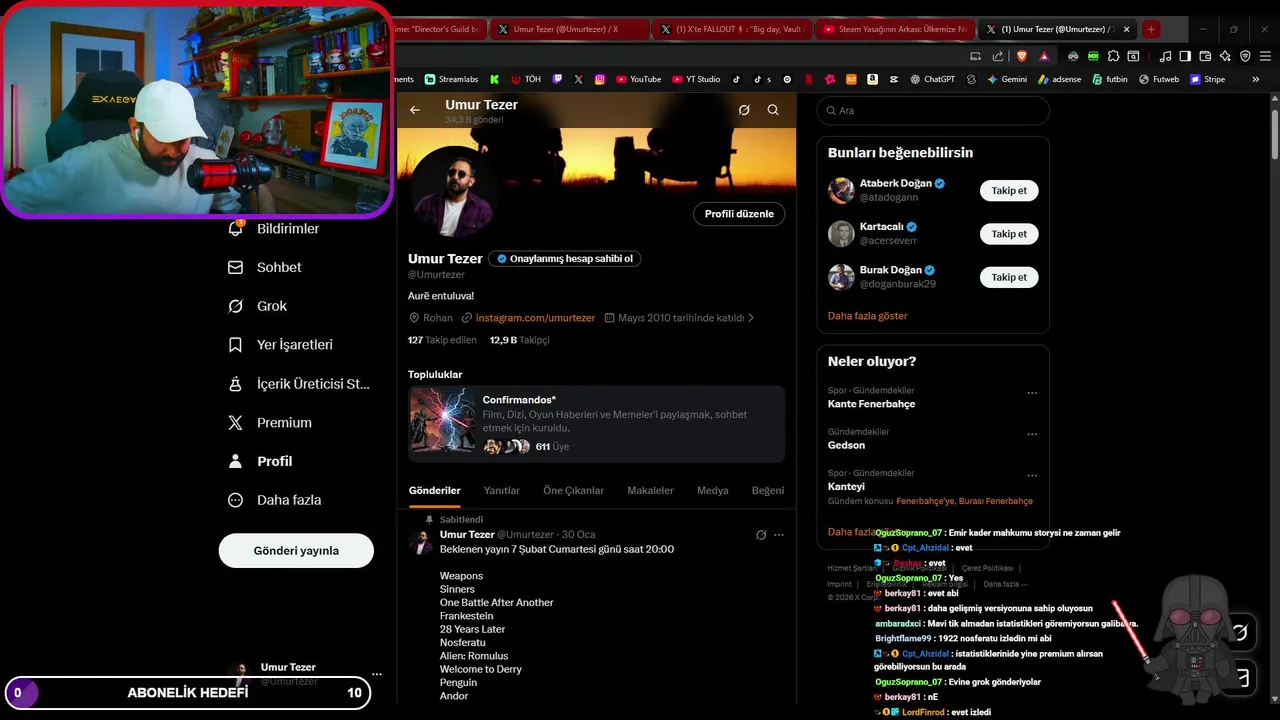
Task: Open Fenerbahçe'ye, Burası Fenerbahçe link
Action: point(964,501)
